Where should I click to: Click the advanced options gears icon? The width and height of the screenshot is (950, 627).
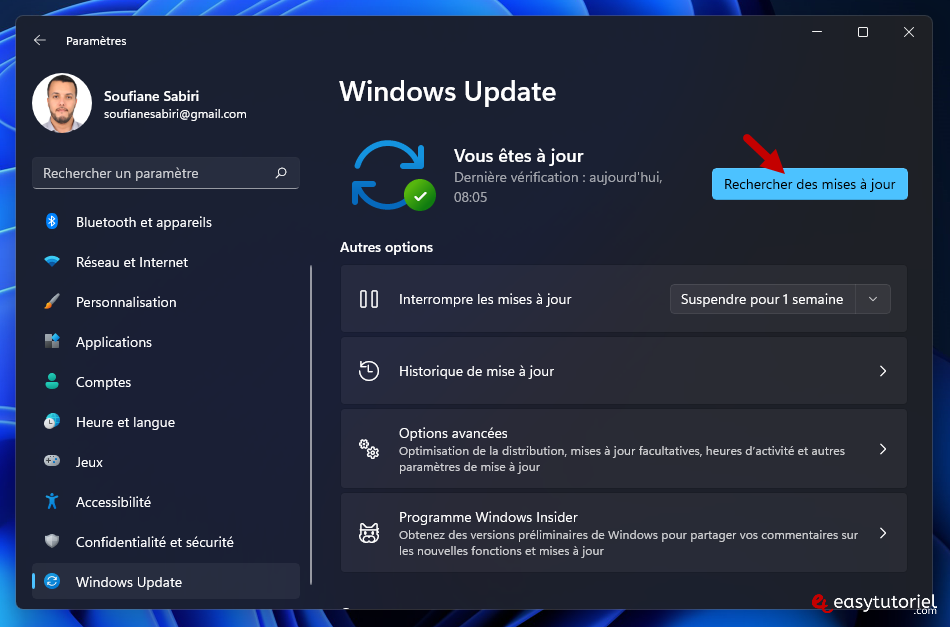(x=369, y=449)
